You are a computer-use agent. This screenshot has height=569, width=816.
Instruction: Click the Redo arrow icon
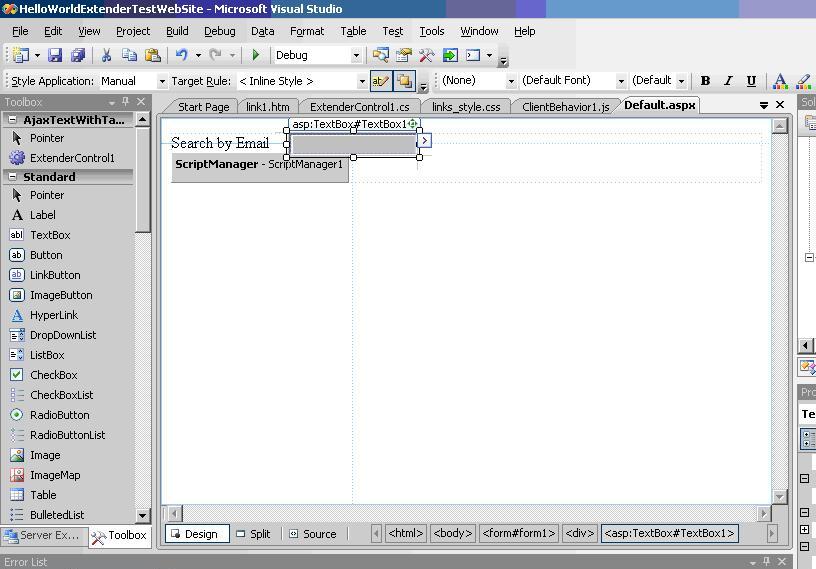coord(215,55)
